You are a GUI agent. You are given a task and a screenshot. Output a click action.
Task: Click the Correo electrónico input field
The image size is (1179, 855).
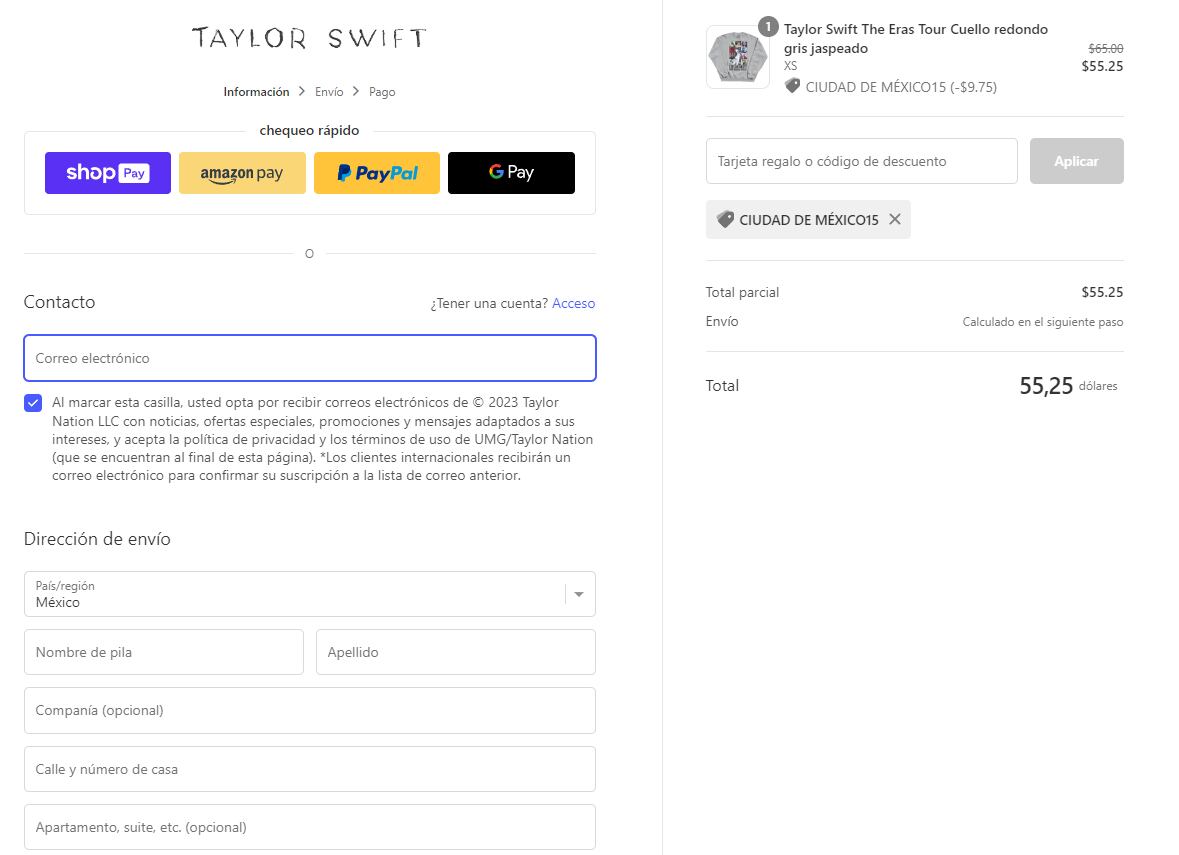coord(309,358)
